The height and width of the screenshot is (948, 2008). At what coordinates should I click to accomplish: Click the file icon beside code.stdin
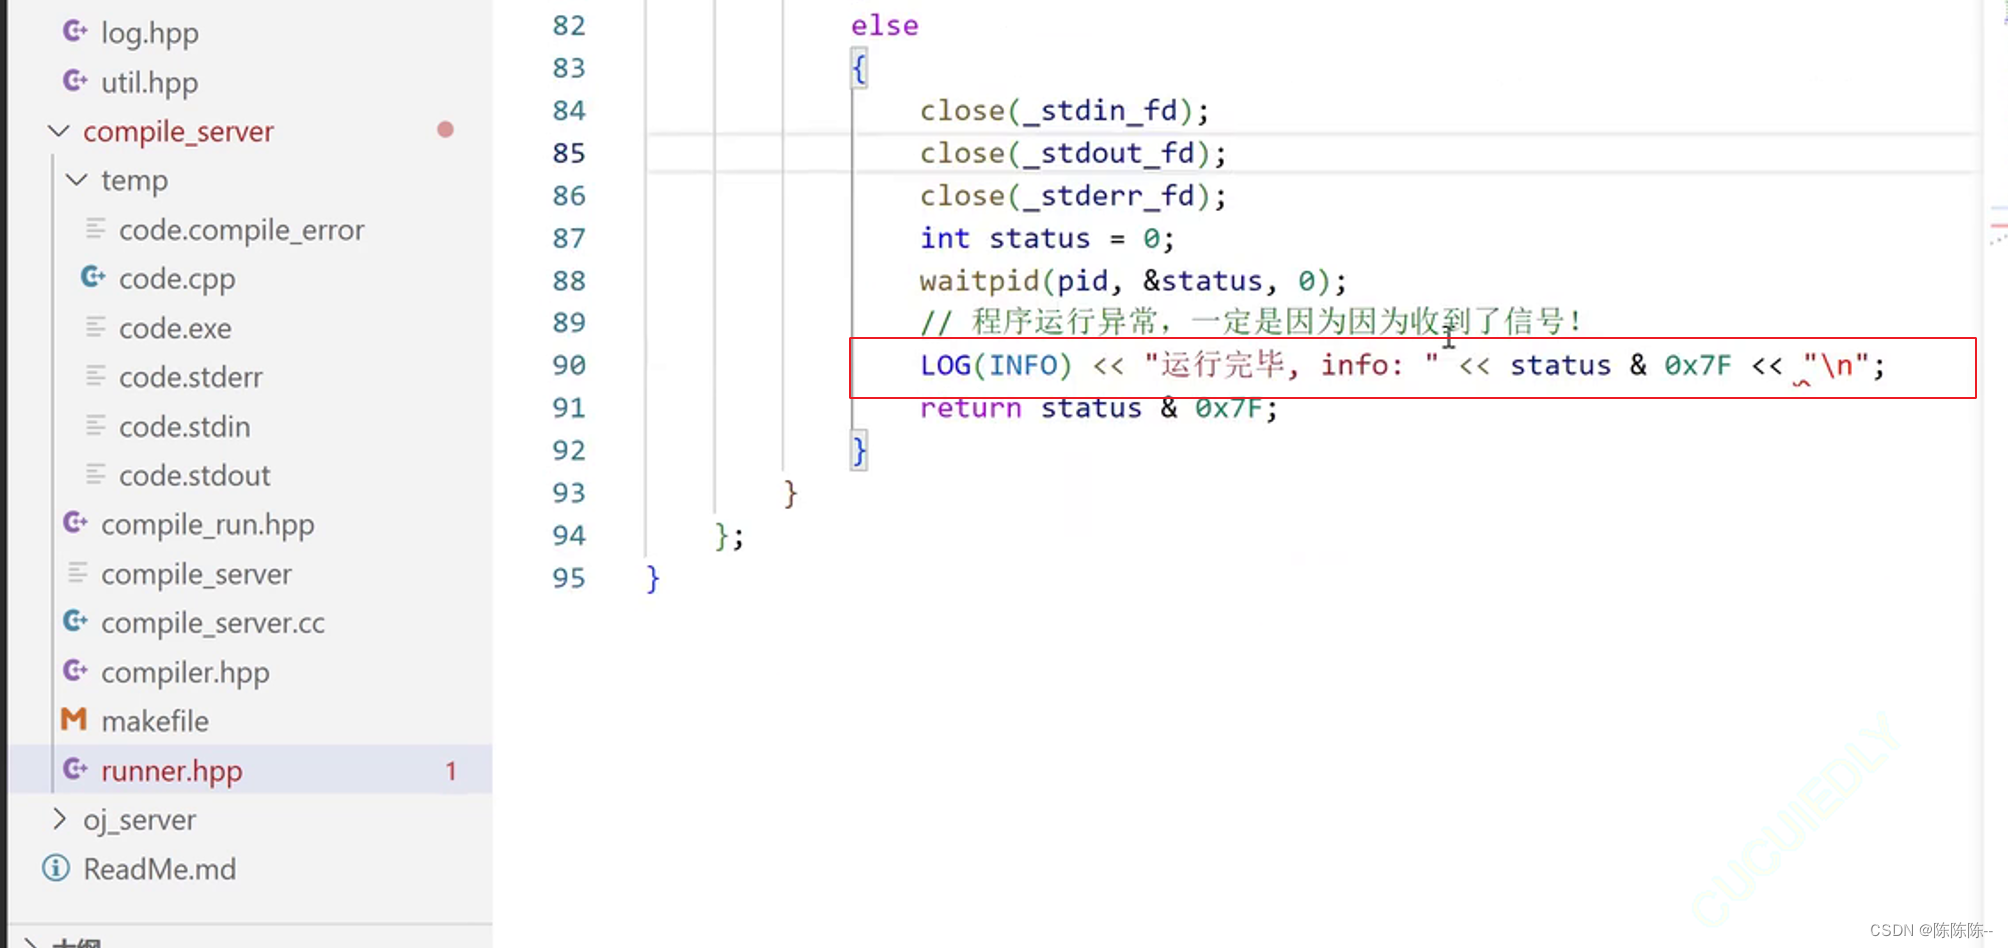pos(95,426)
